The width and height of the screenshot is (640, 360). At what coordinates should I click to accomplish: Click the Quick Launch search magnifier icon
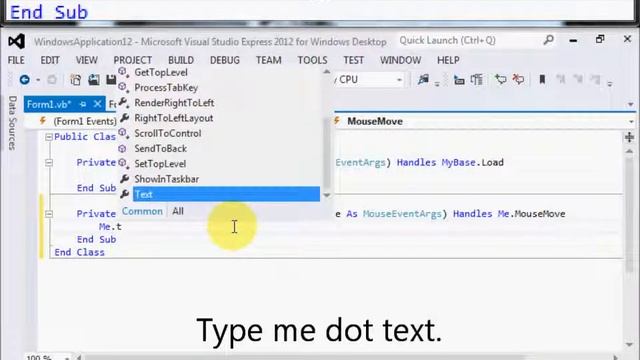tap(549, 40)
